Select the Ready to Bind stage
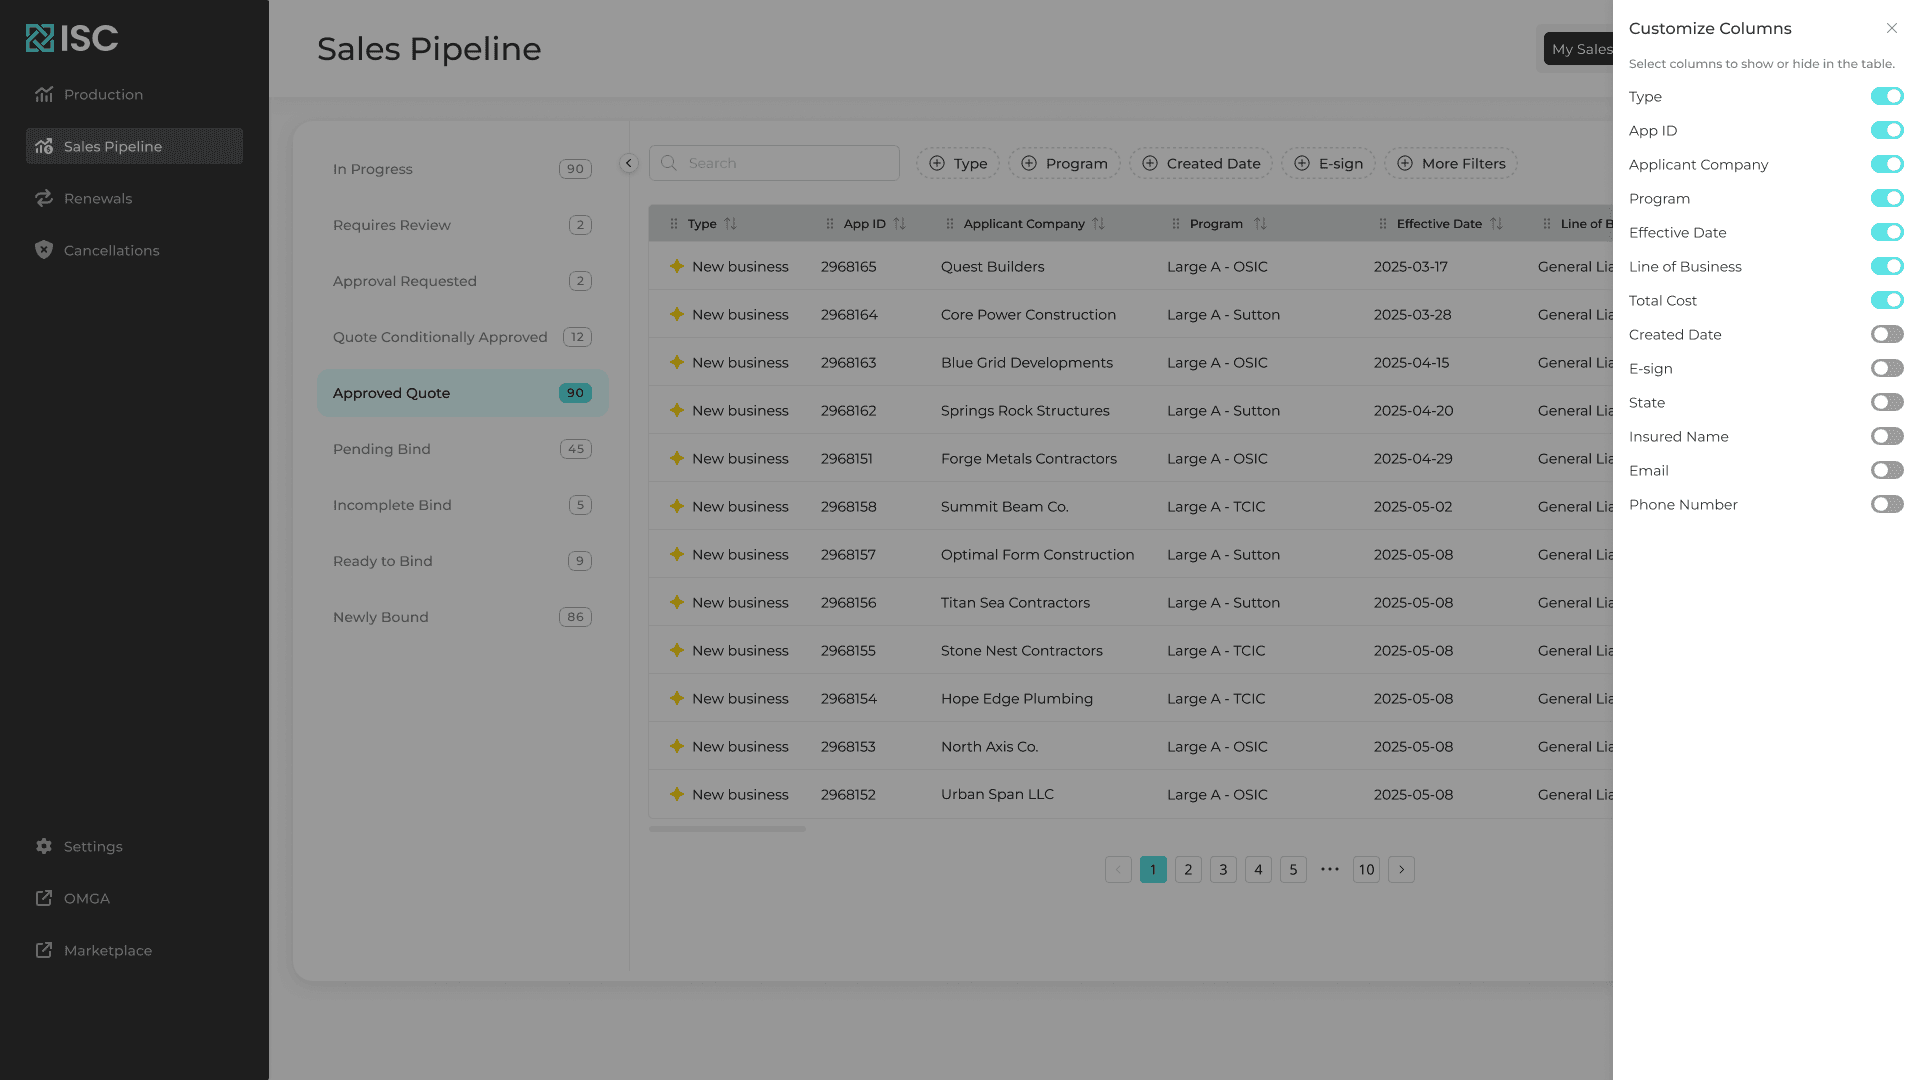 [x=462, y=561]
